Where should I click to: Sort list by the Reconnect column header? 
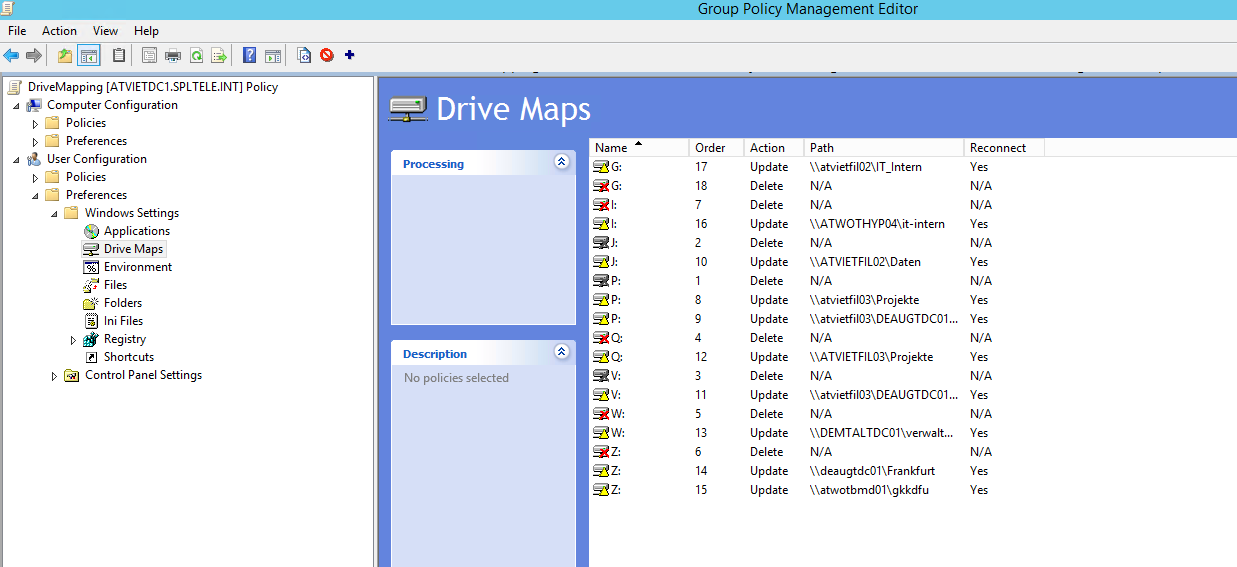tap(1004, 148)
